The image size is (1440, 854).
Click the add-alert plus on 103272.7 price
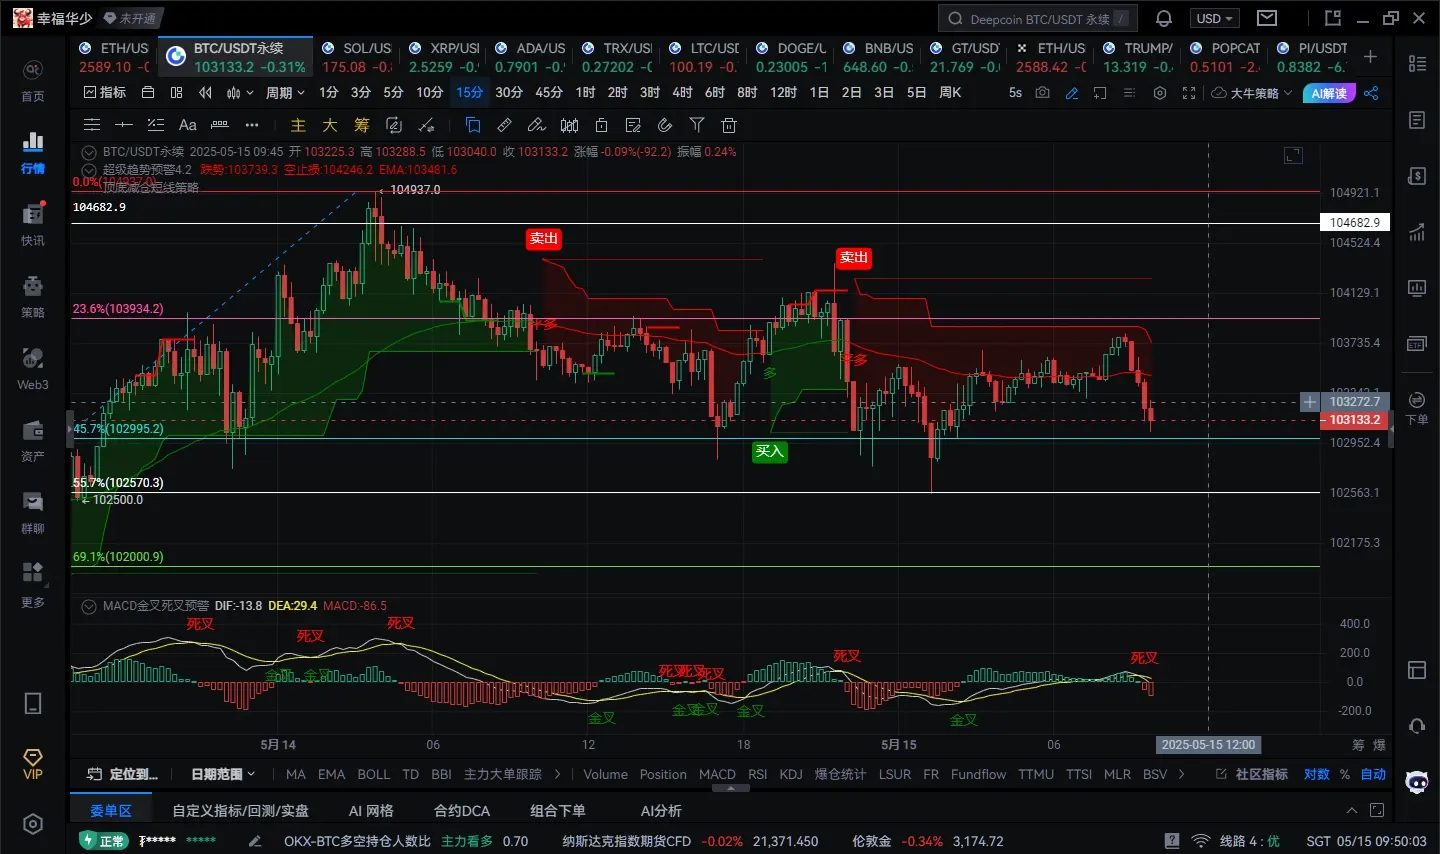pos(1310,402)
